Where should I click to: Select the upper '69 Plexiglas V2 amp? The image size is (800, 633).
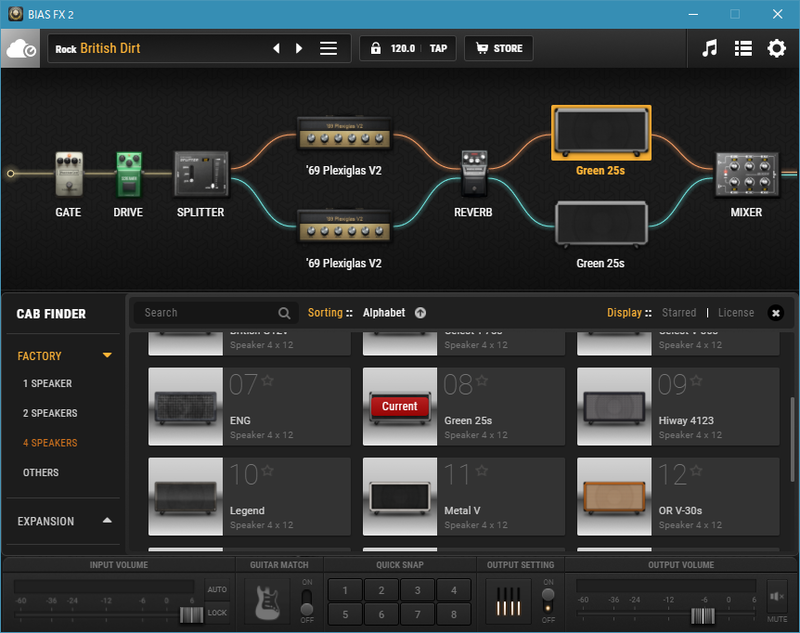(344, 134)
